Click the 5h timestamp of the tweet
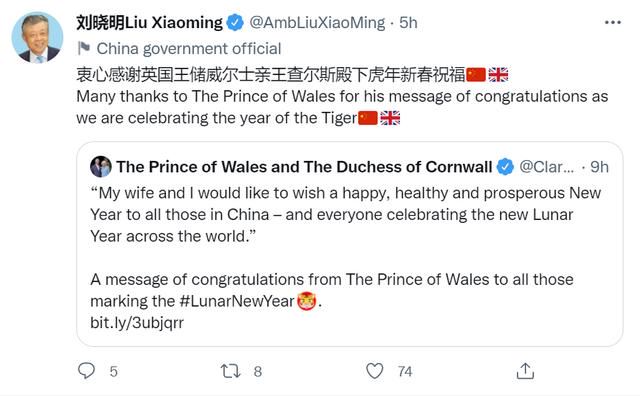 (408, 22)
